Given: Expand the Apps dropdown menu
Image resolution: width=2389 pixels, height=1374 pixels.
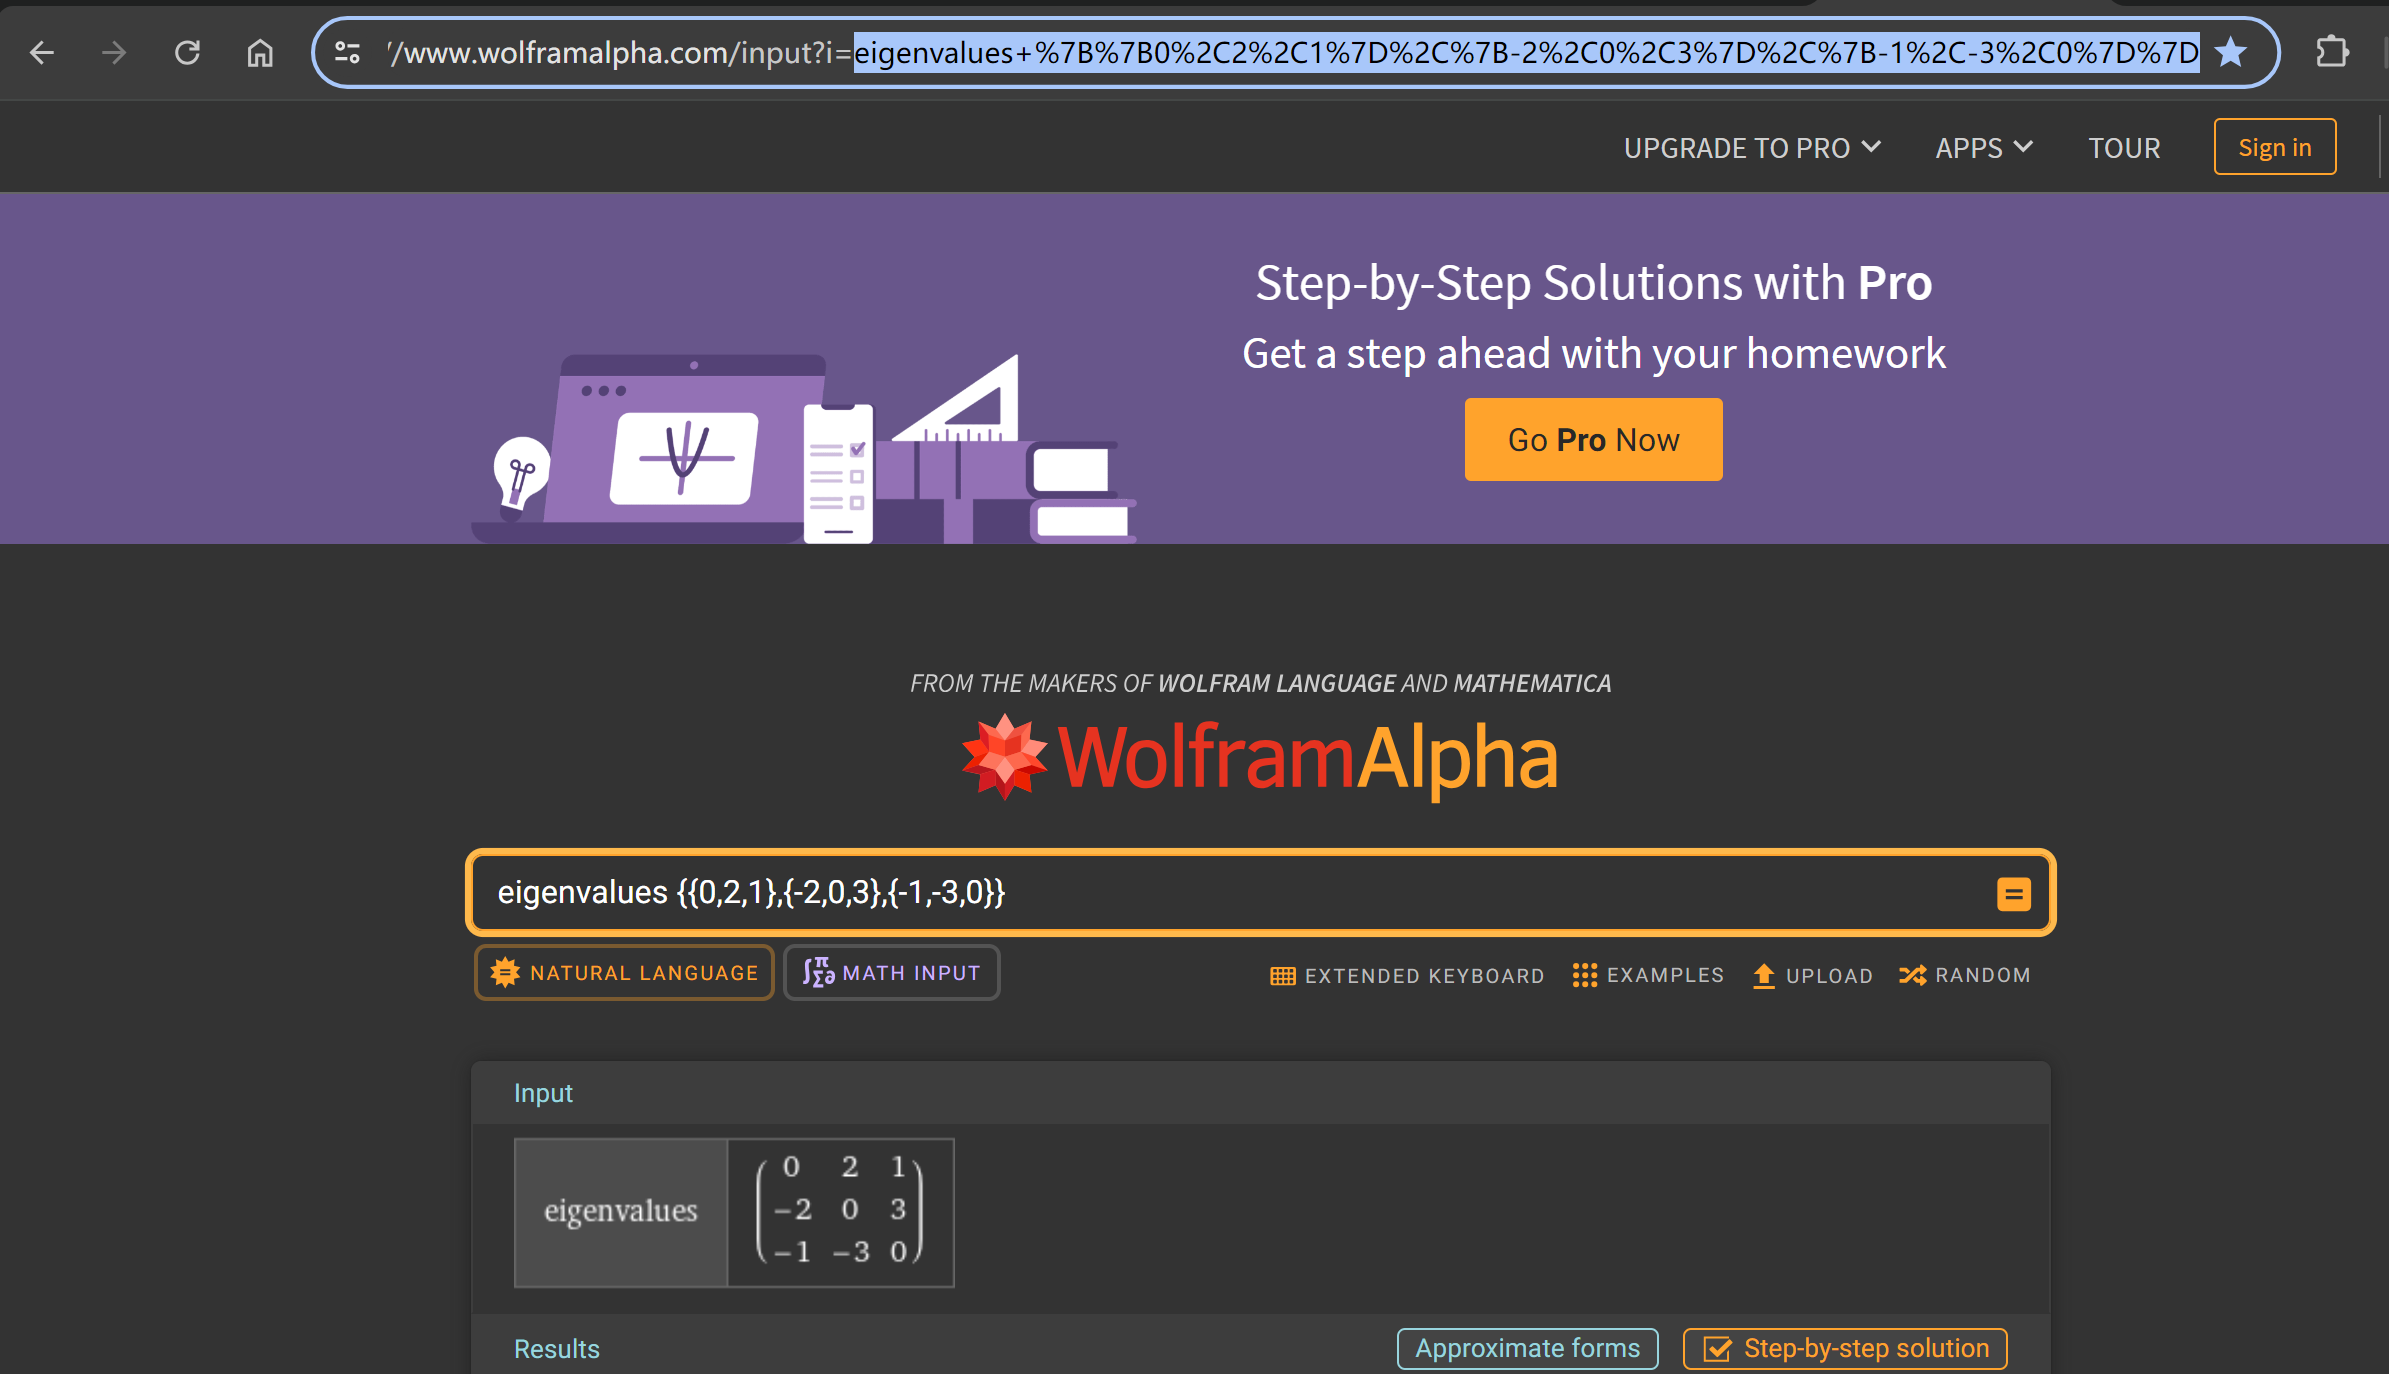Looking at the screenshot, I should click(x=1983, y=148).
